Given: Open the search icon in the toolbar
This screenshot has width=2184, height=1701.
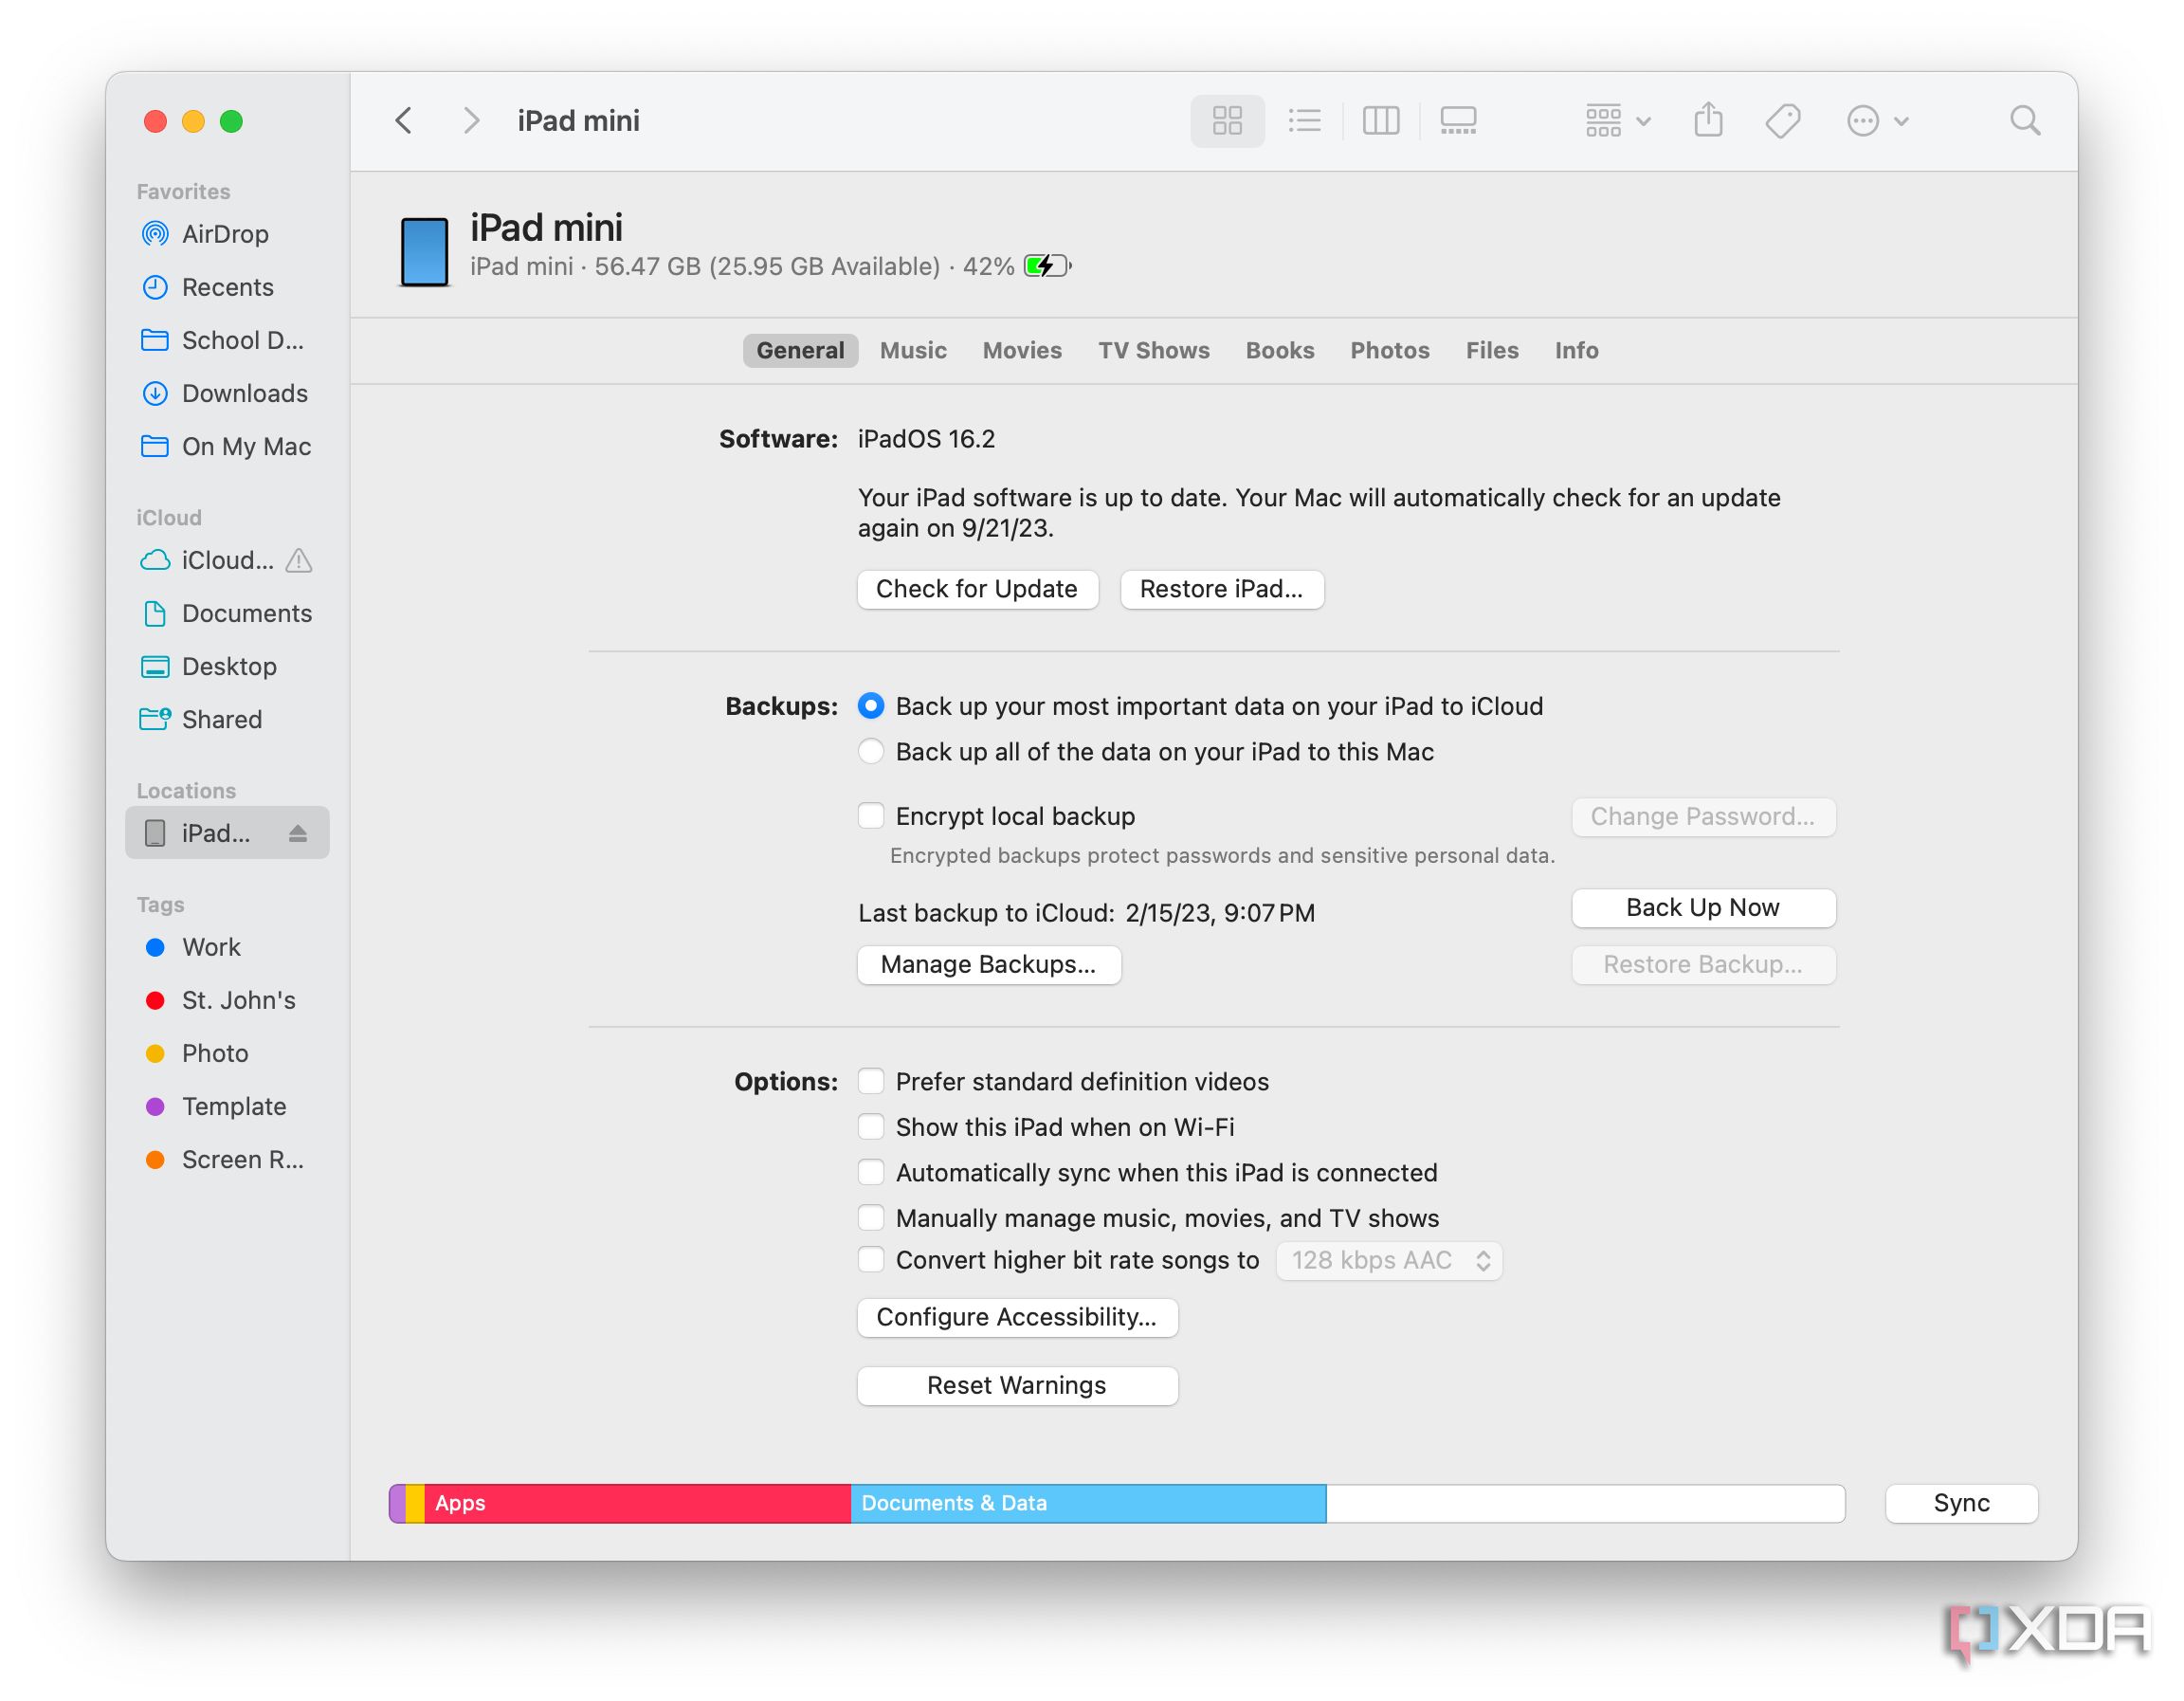Looking at the screenshot, I should pos(2025,120).
